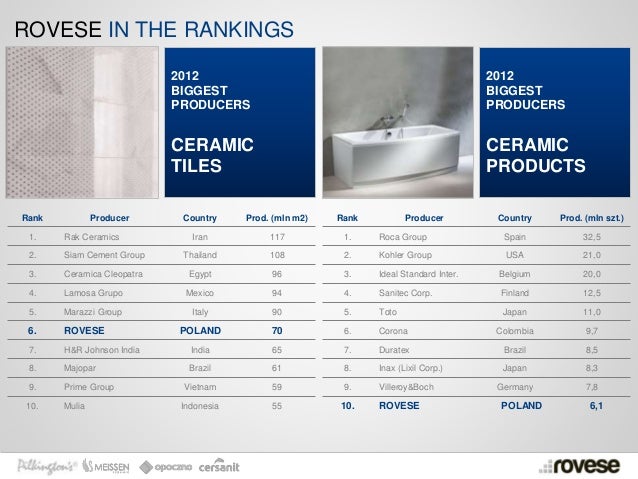Screen dimensions: 638x479
Task: Select 'Prime Group' producer cell
Action: click(x=89, y=387)
